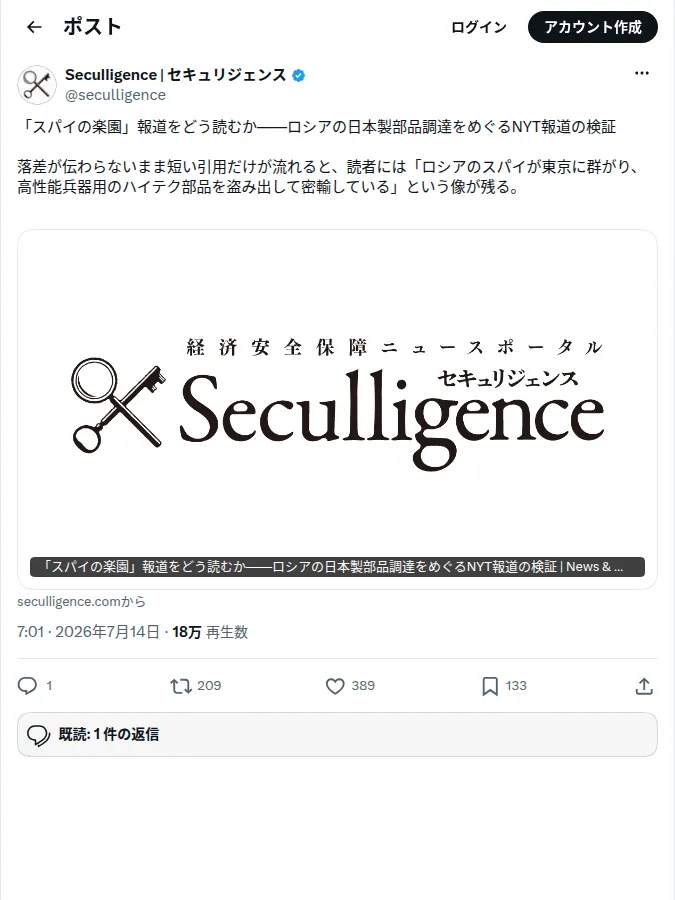Click the seculligence.comから source link

[82, 602]
